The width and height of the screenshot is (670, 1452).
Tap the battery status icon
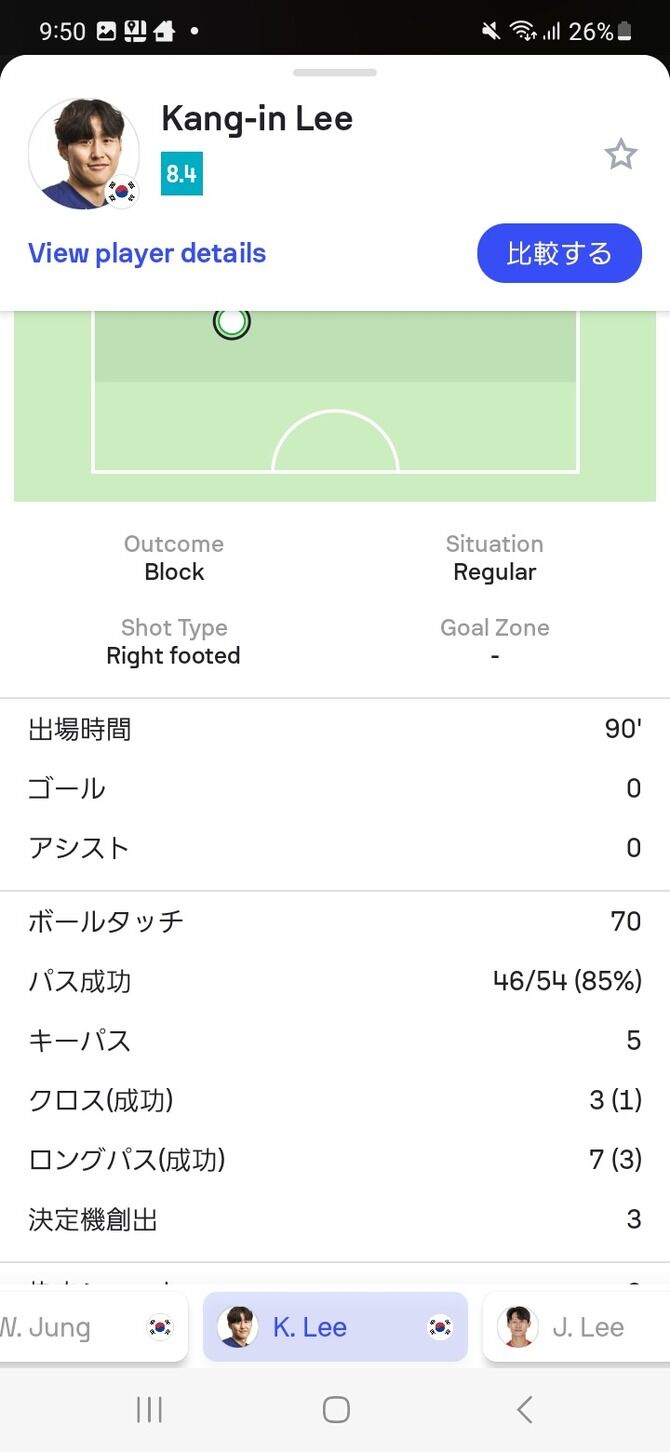625,32
